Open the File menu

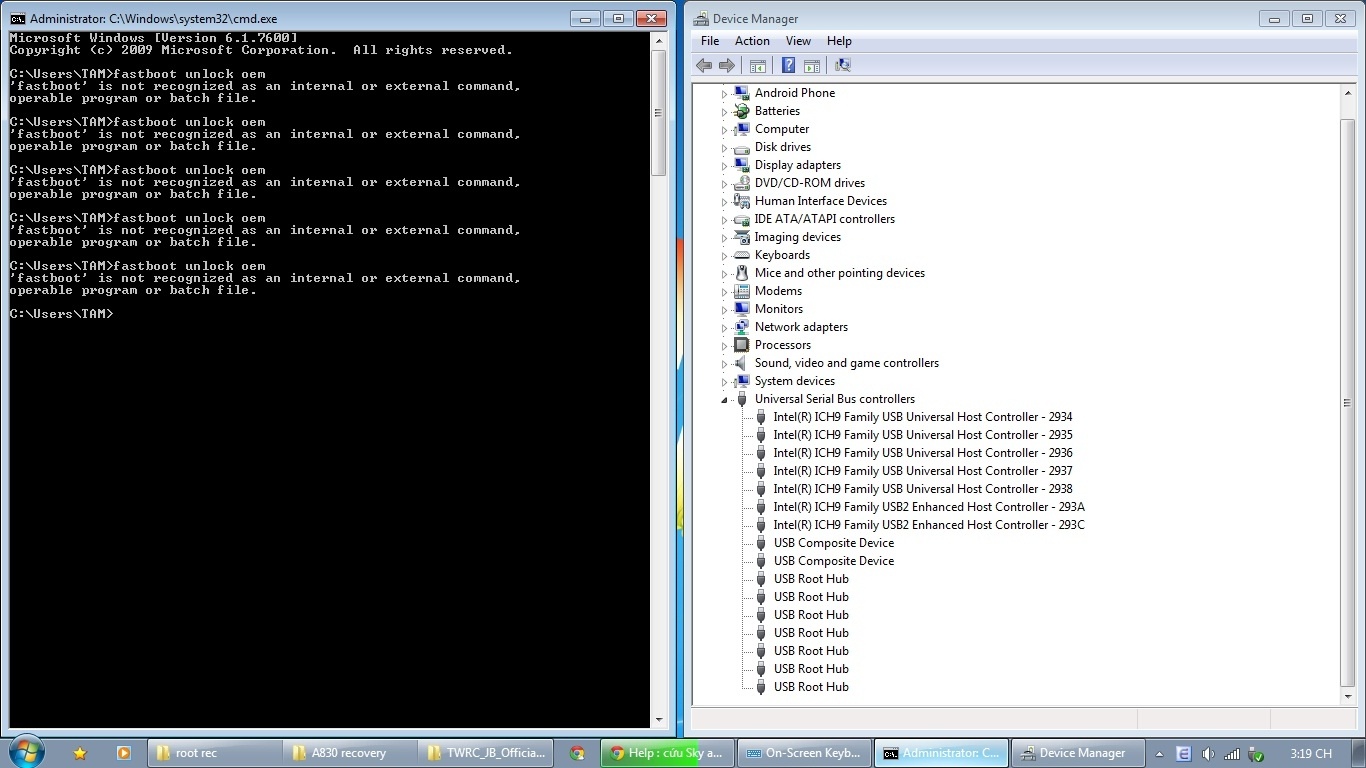coord(710,41)
